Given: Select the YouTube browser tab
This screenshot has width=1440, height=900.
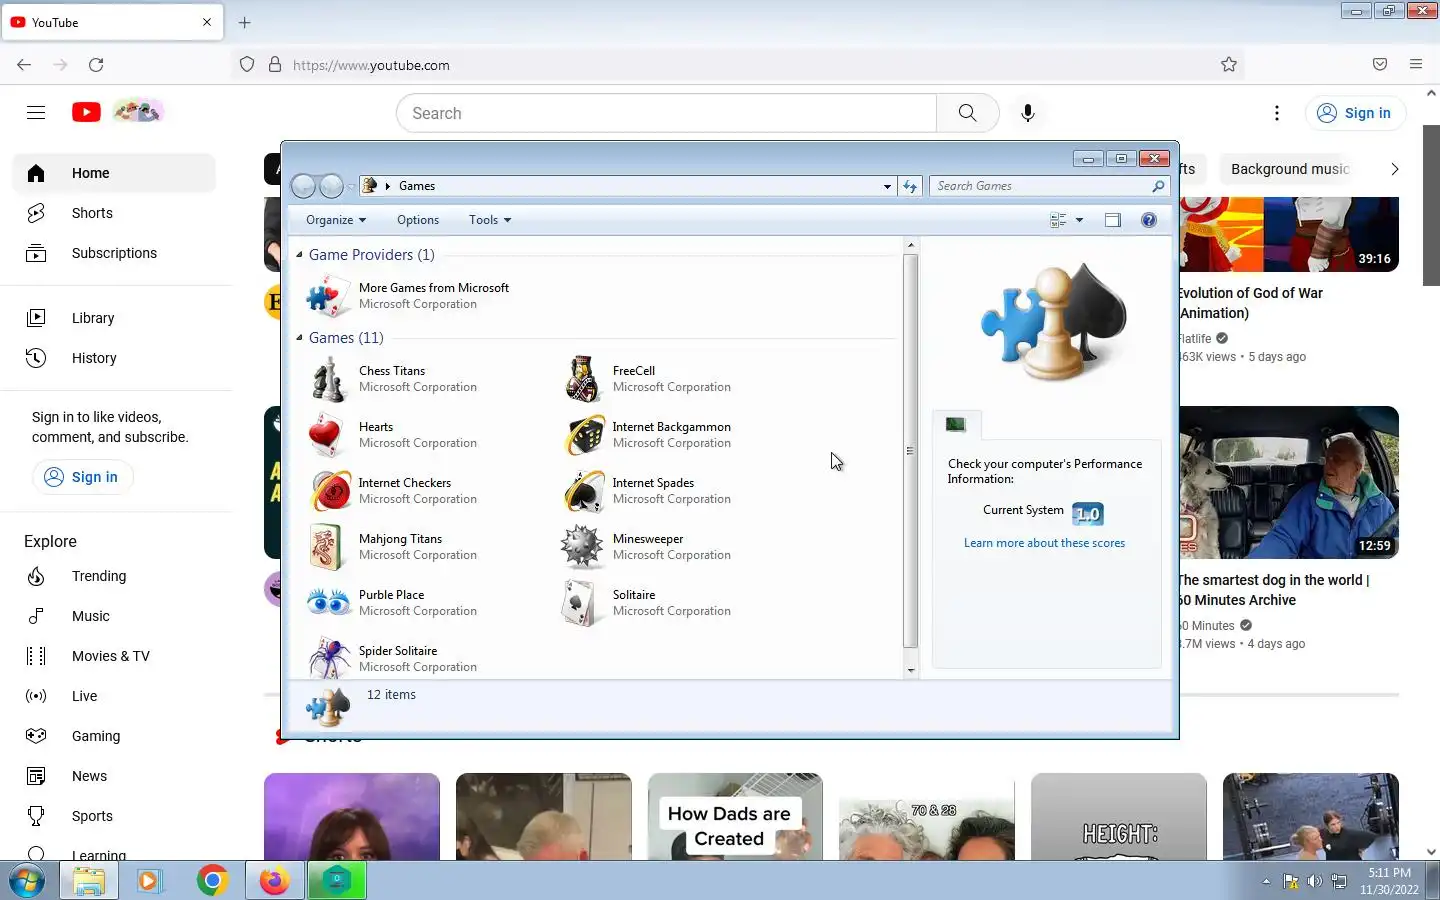Looking at the screenshot, I should 112,22.
